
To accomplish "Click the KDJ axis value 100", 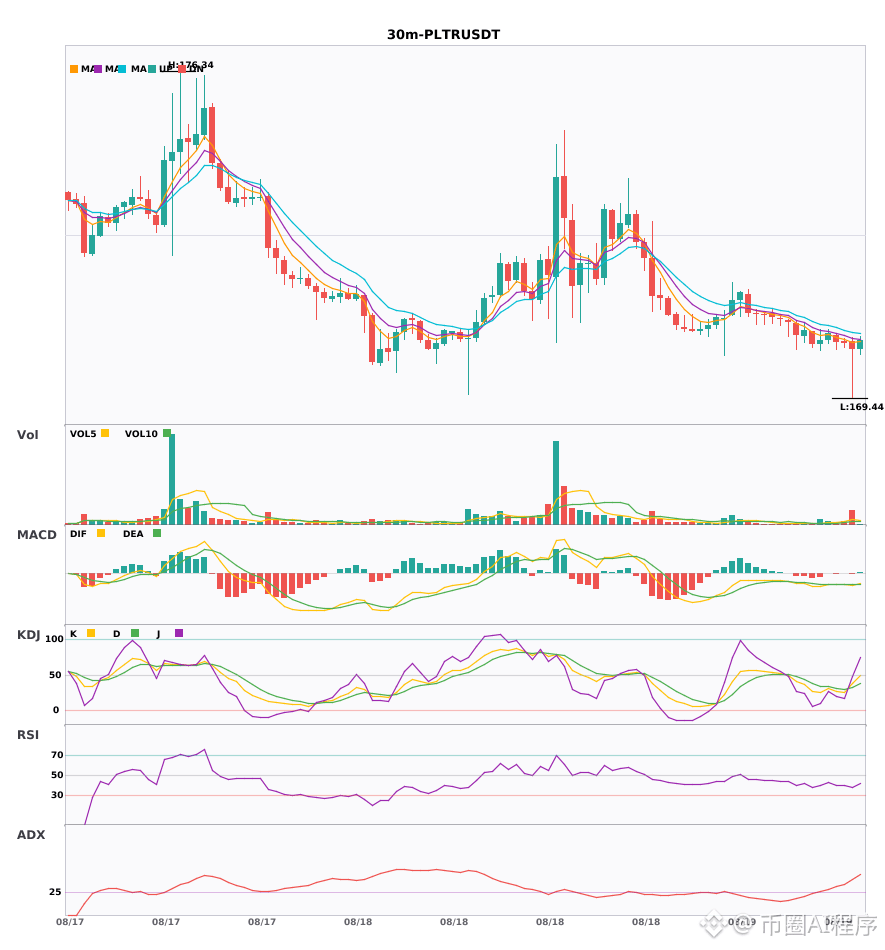I will [54, 639].
